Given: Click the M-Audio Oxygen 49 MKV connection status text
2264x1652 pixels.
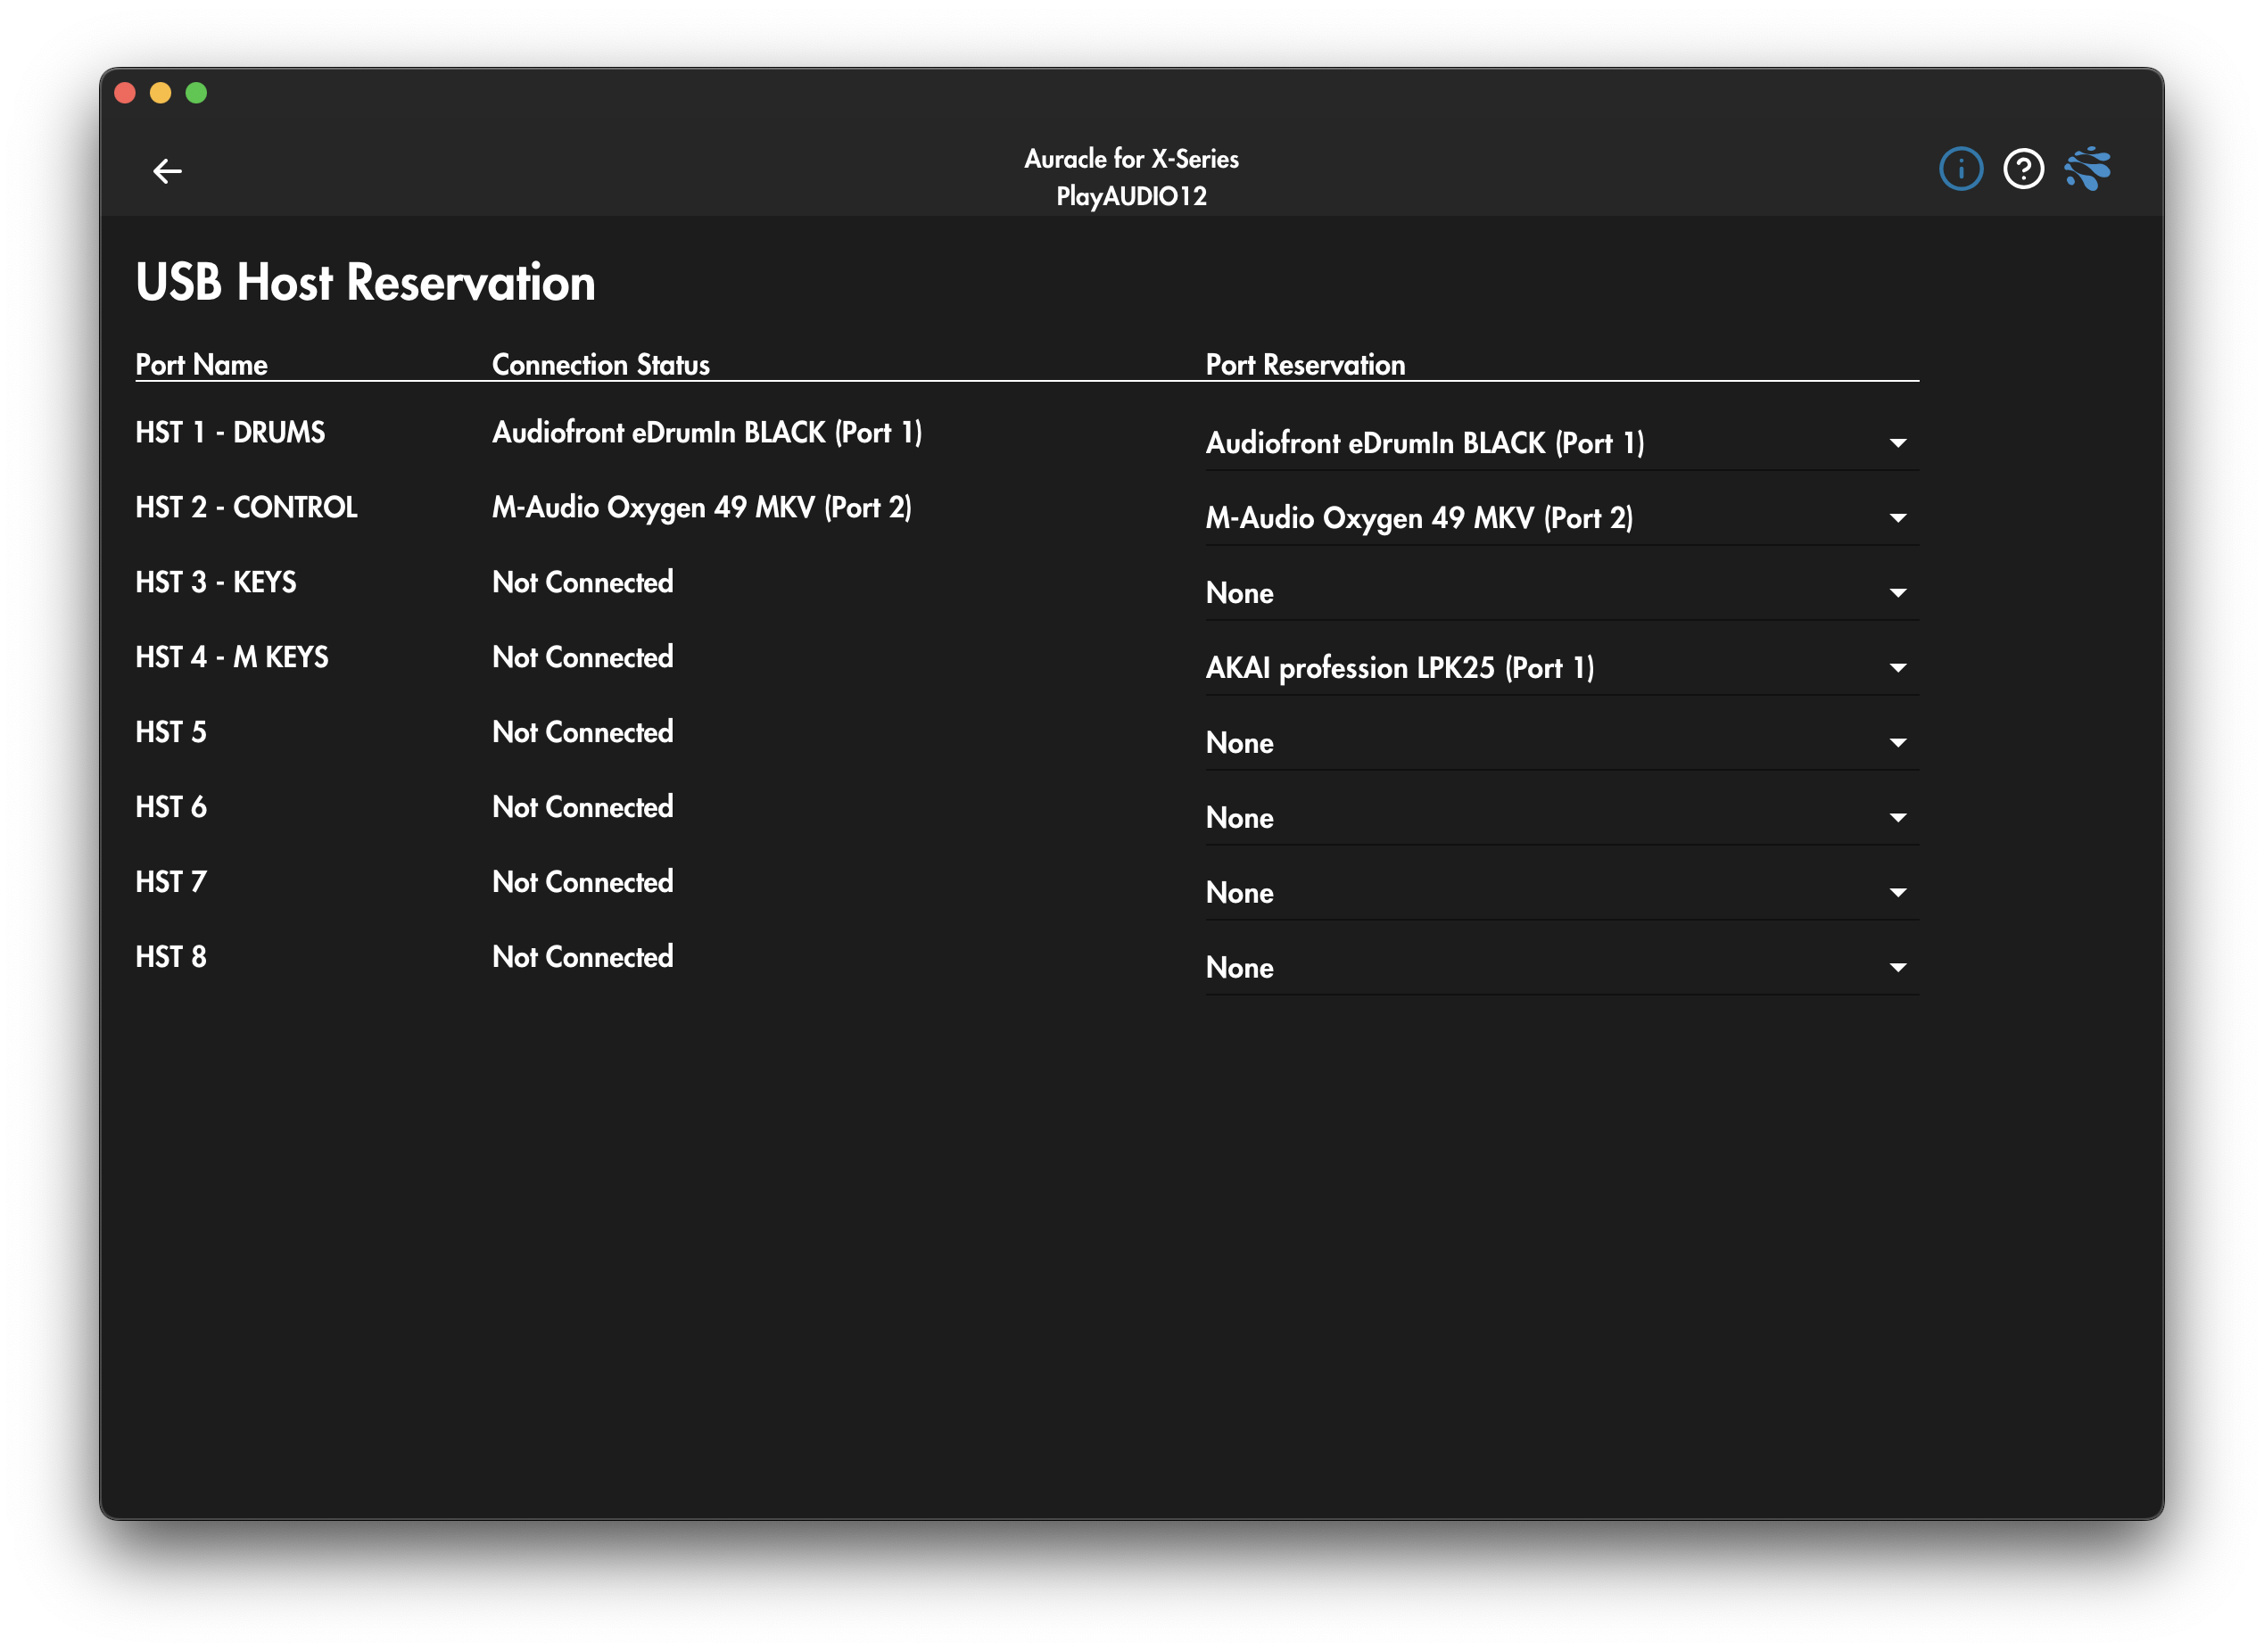Looking at the screenshot, I should point(702,507).
